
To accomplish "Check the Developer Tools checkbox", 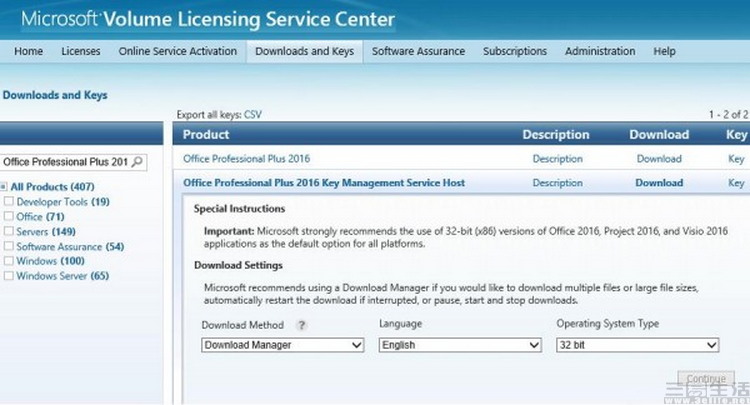I will click(x=9, y=201).
